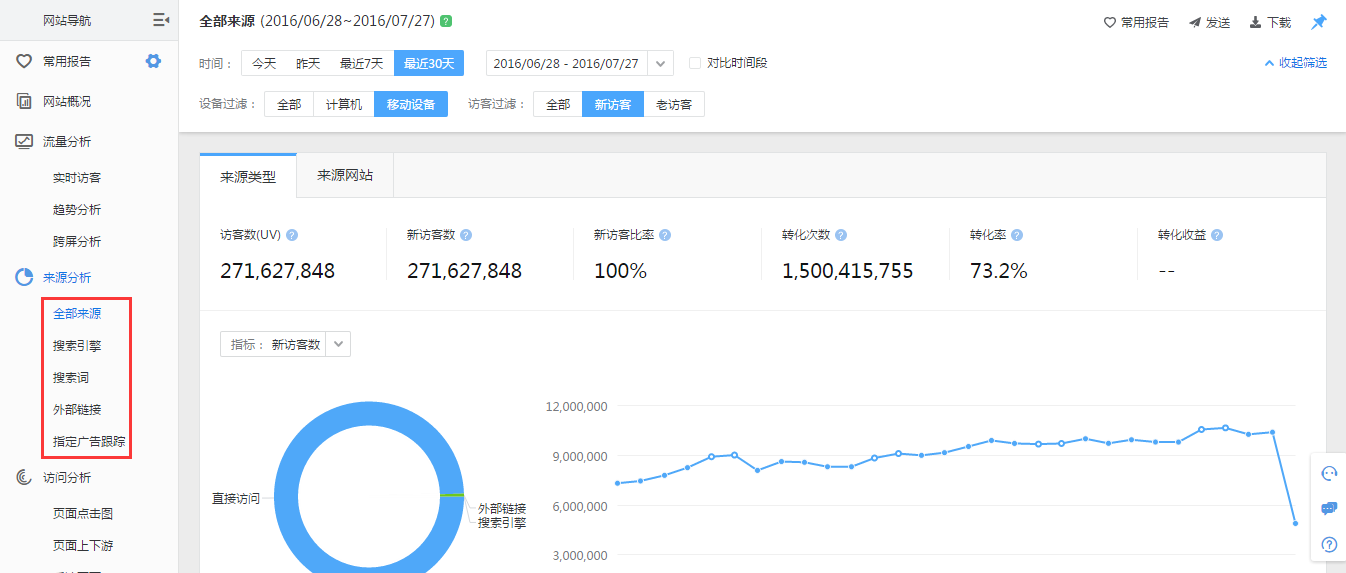Open help tooltip next to 访客数(UV)
This screenshot has height=573, width=1346.
tap(292, 235)
